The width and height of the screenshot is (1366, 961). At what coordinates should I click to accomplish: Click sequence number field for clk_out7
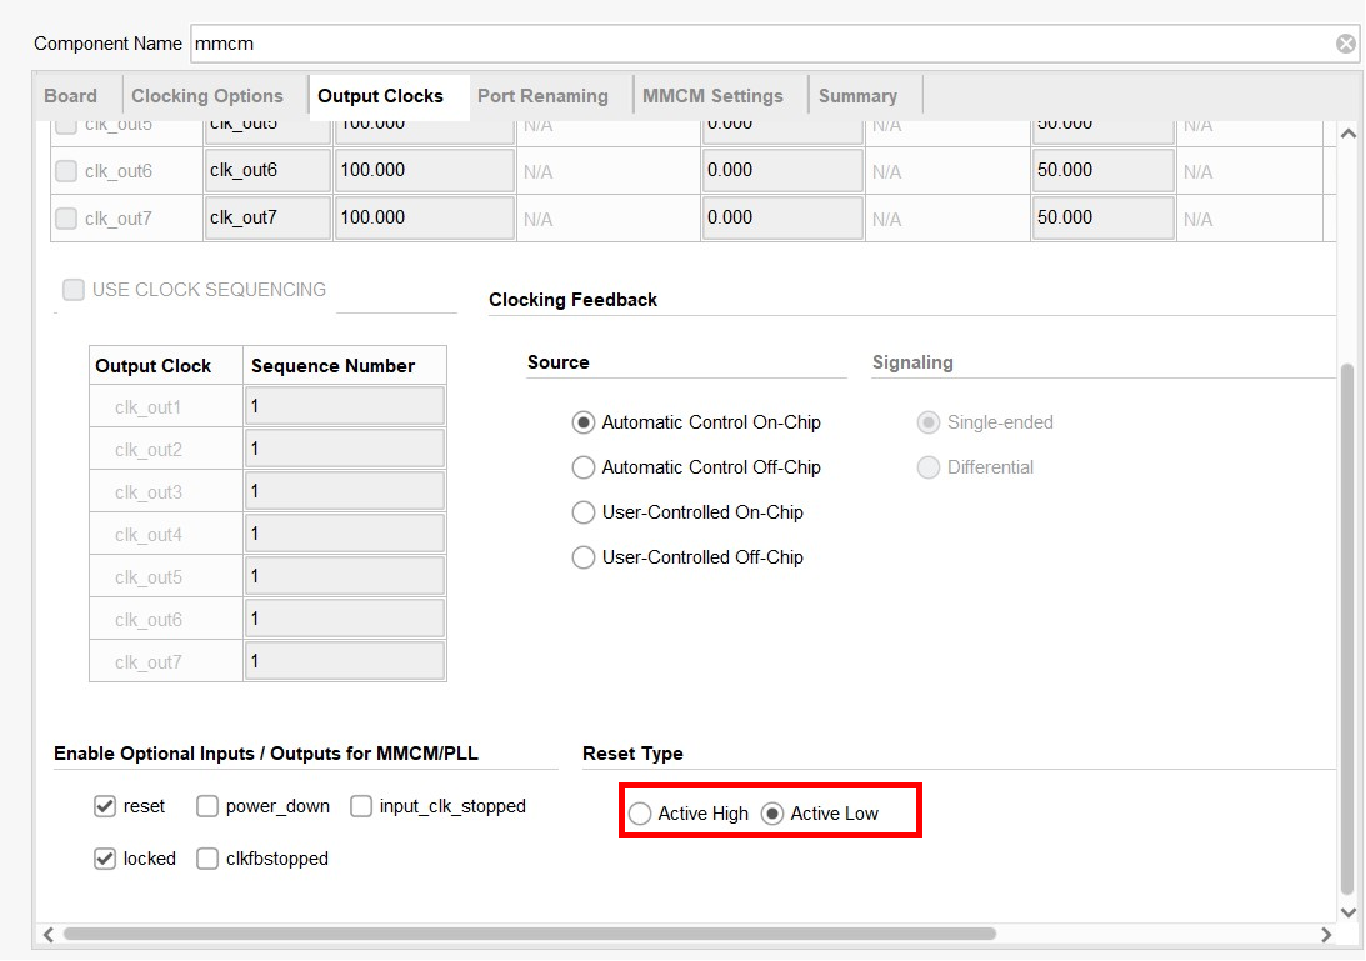pos(345,661)
